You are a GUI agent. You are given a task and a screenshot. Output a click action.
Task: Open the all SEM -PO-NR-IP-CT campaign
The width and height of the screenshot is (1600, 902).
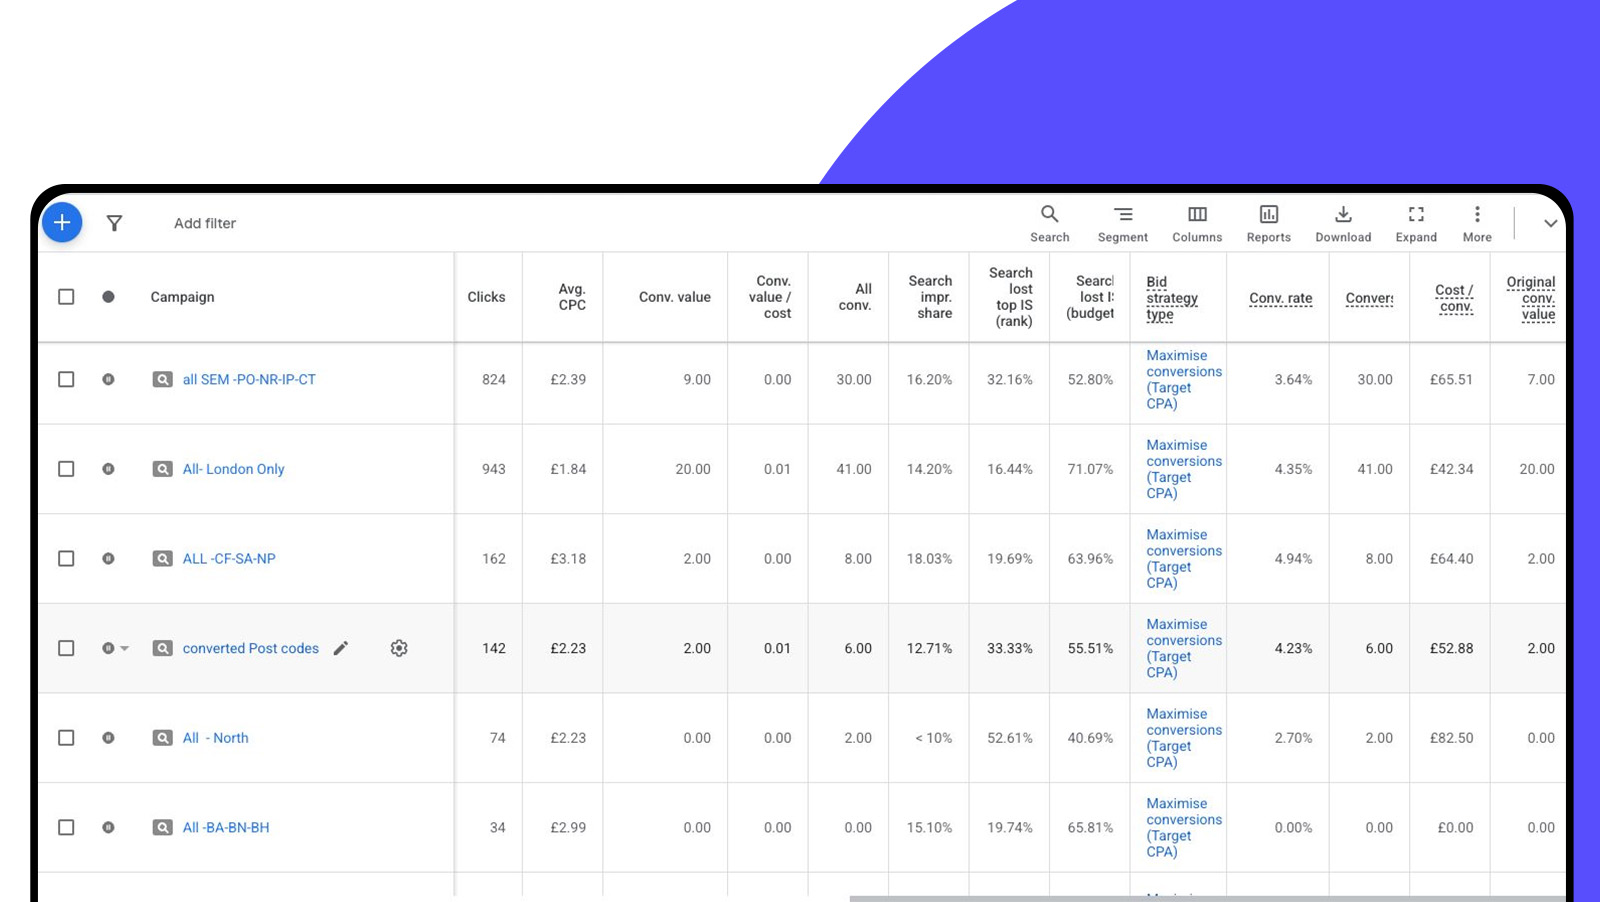click(249, 380)
